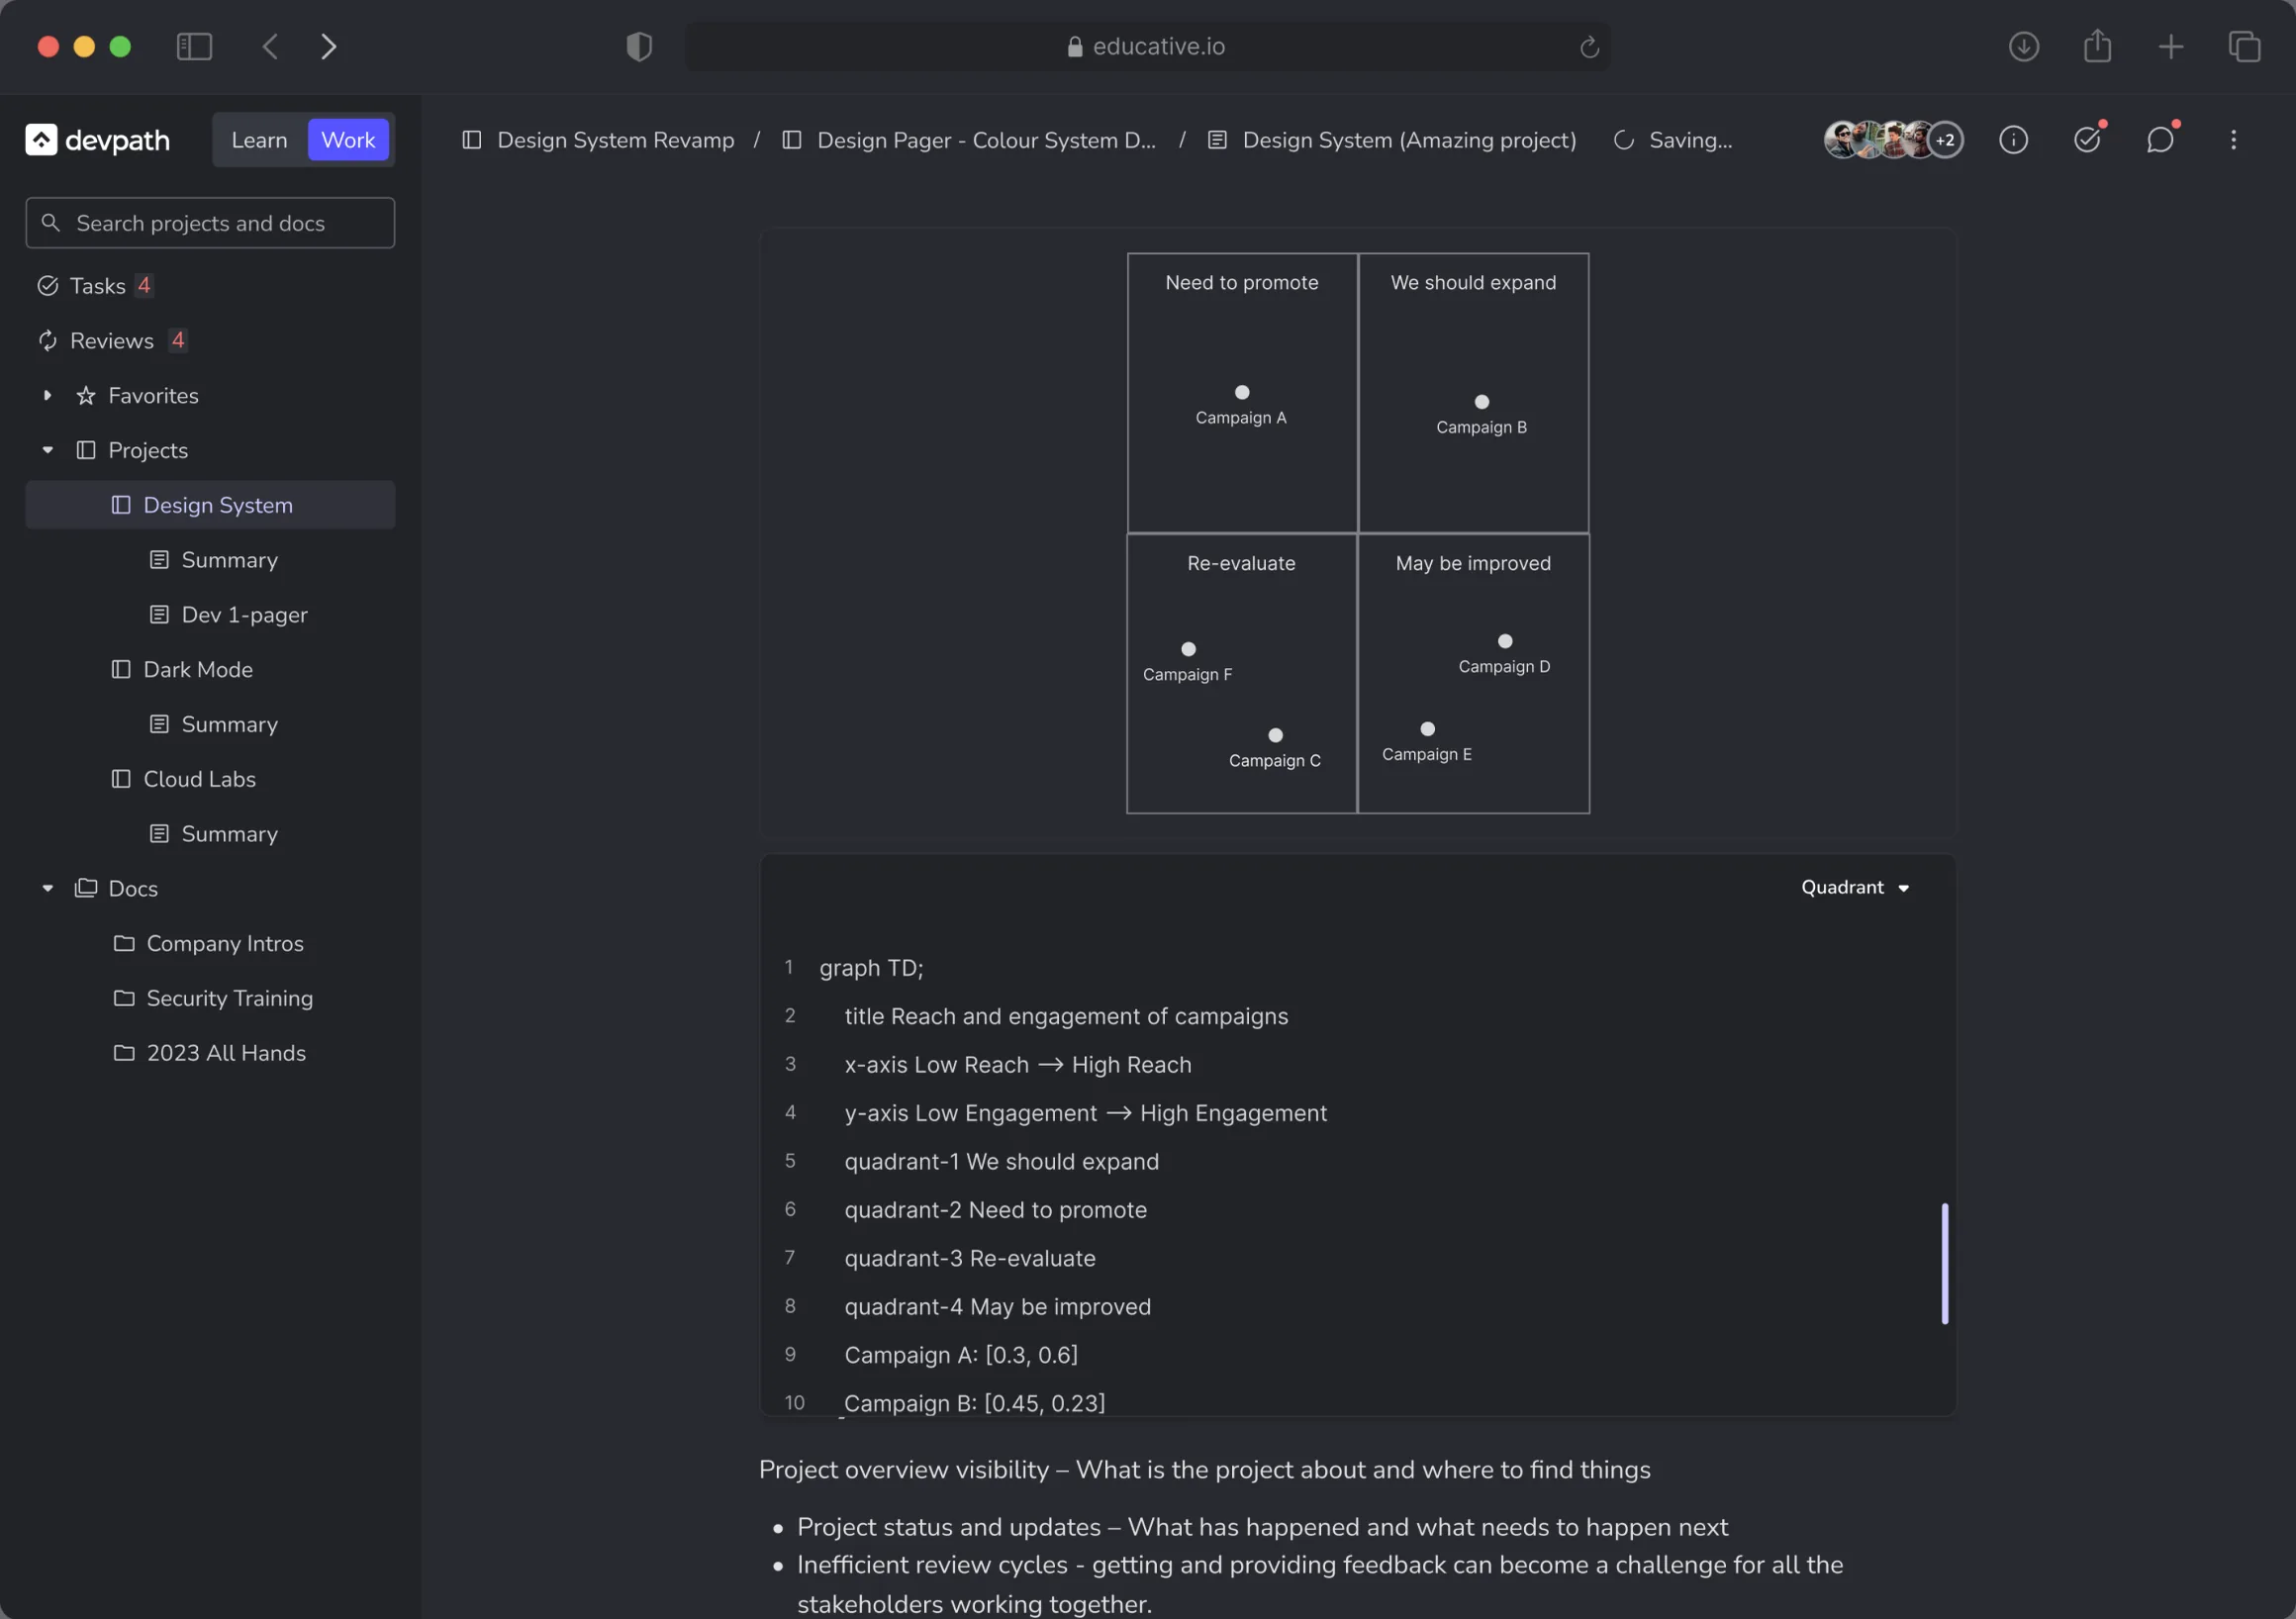Image resolution: width=2296 pixels, height=1619 pixels.
Task: Focus the Search projects and docs field
Action: 210,222
